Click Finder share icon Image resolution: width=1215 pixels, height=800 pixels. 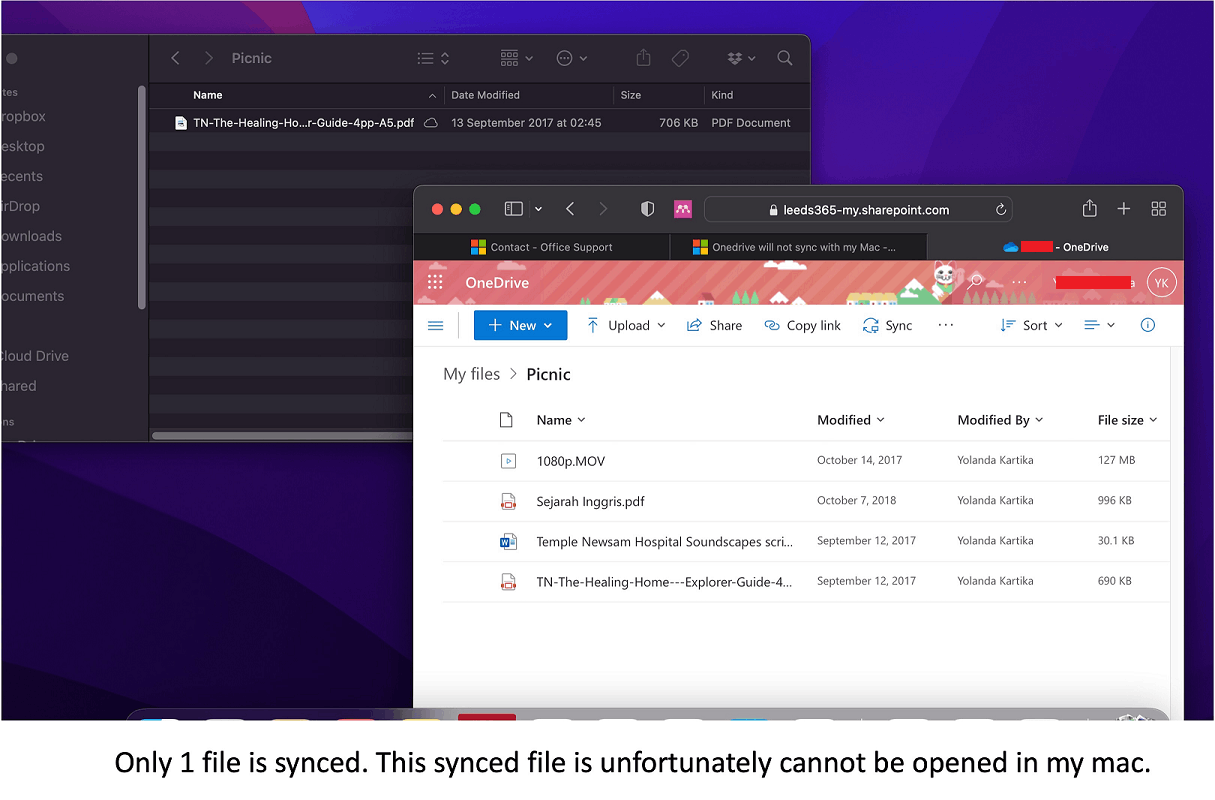[x=644, y=58]
